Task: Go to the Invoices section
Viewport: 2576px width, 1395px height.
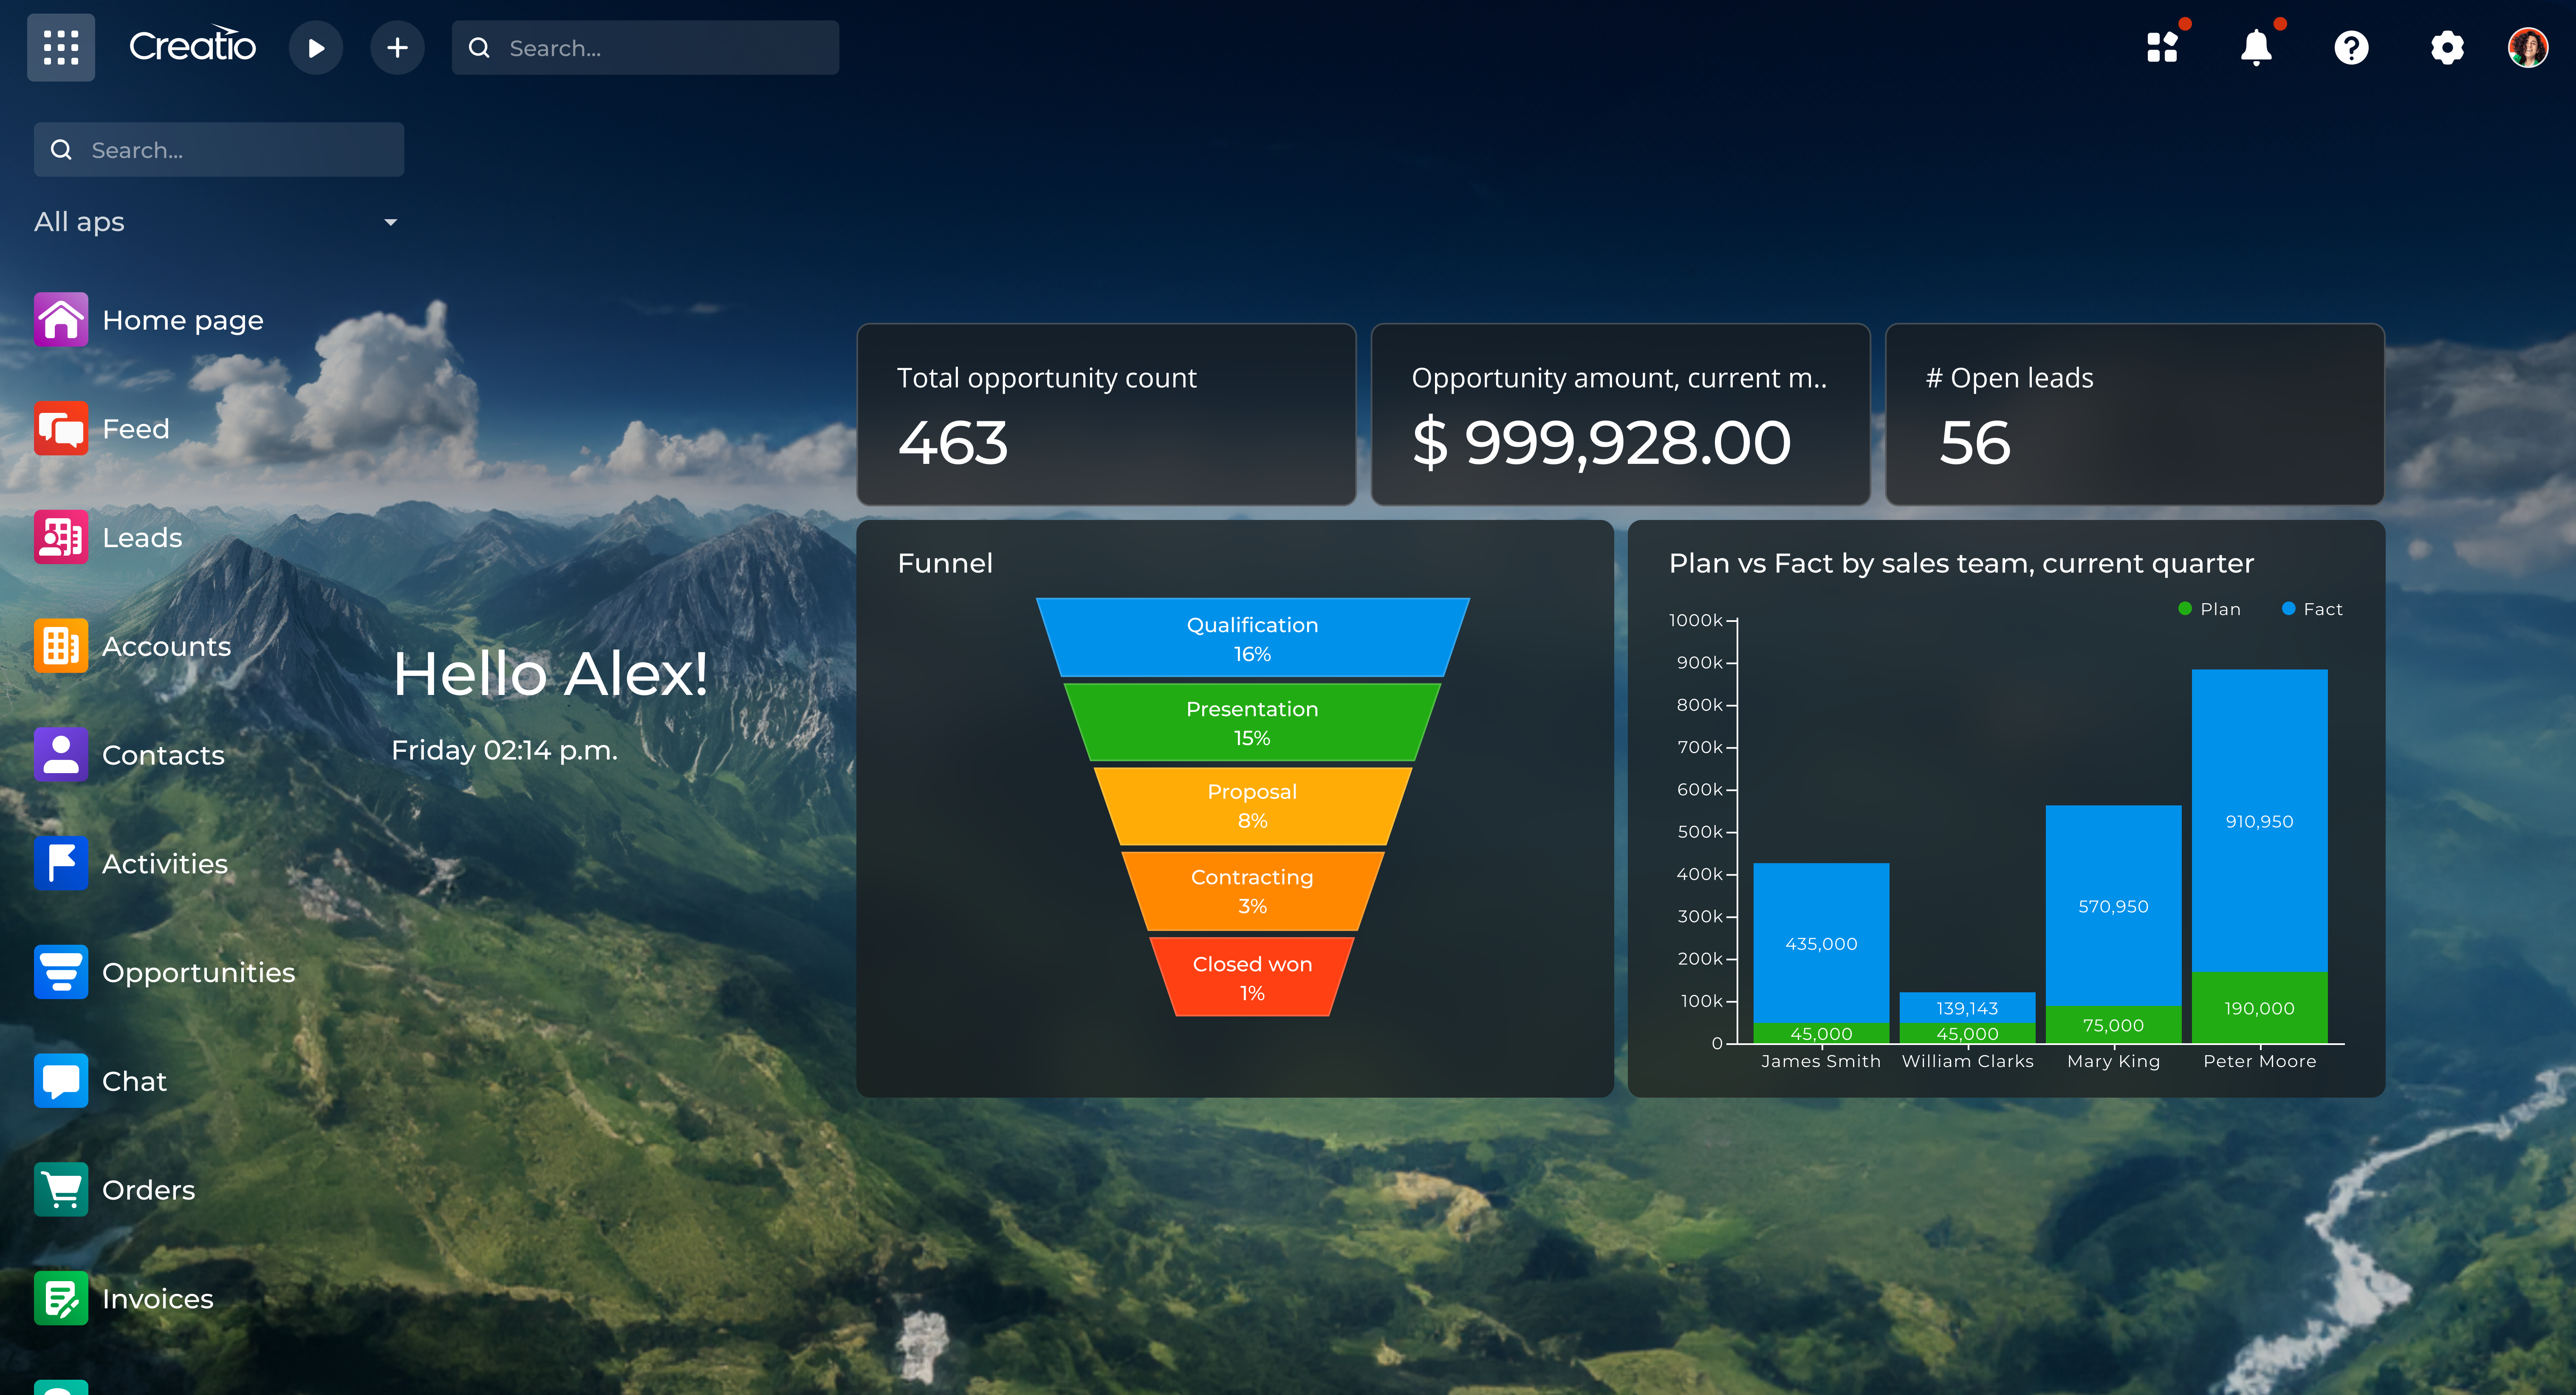Action: (157, 1298)
